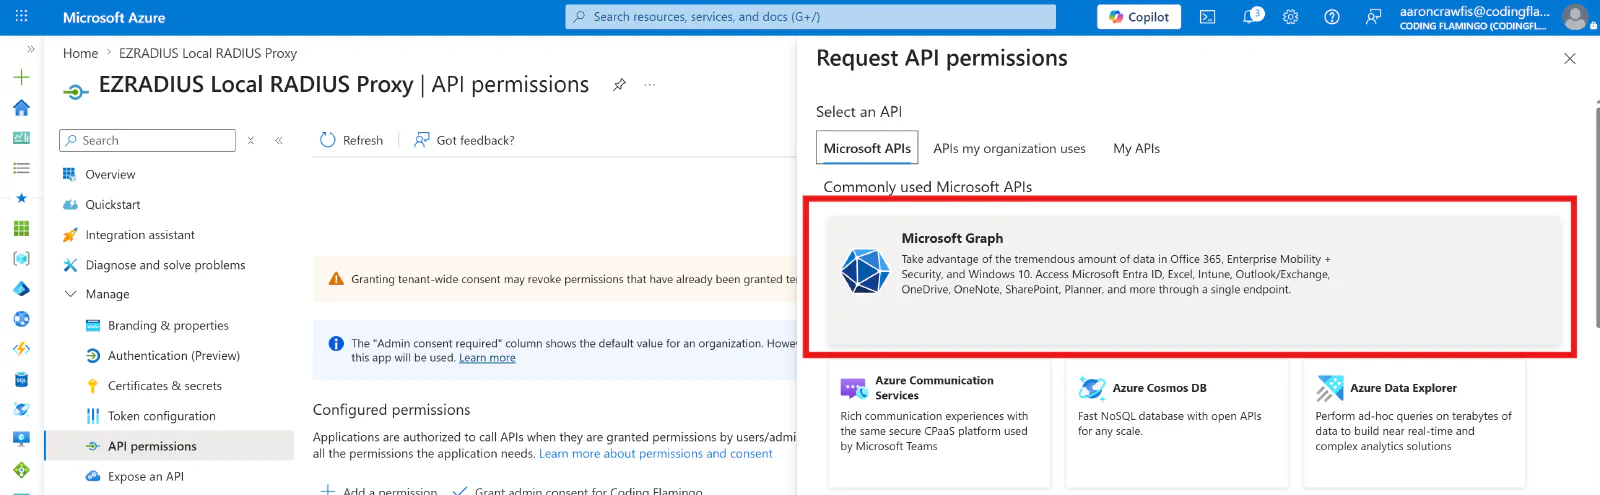
Task: Click the Azure Communication Services icon
Action: coord(854,388)
